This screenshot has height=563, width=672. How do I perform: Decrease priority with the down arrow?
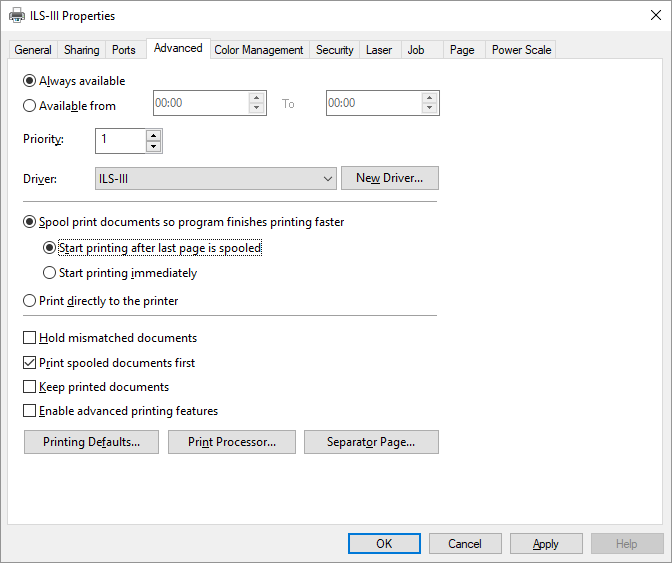pyautogui.click(x=153, y=147)
